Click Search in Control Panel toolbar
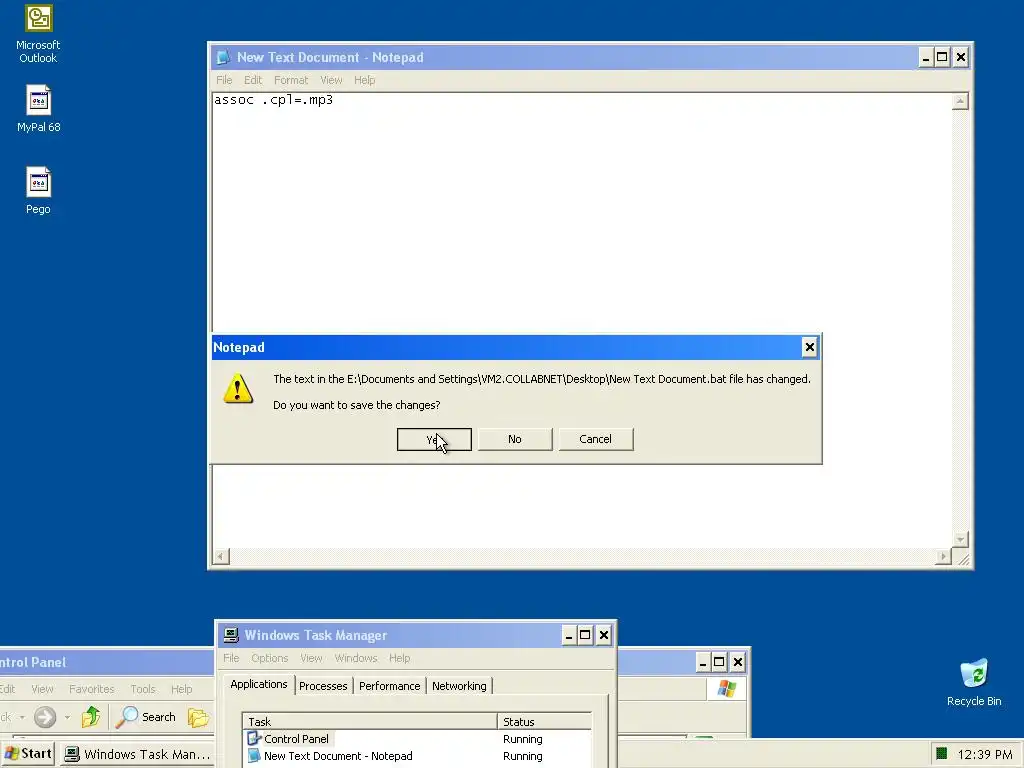 (146, 717)
